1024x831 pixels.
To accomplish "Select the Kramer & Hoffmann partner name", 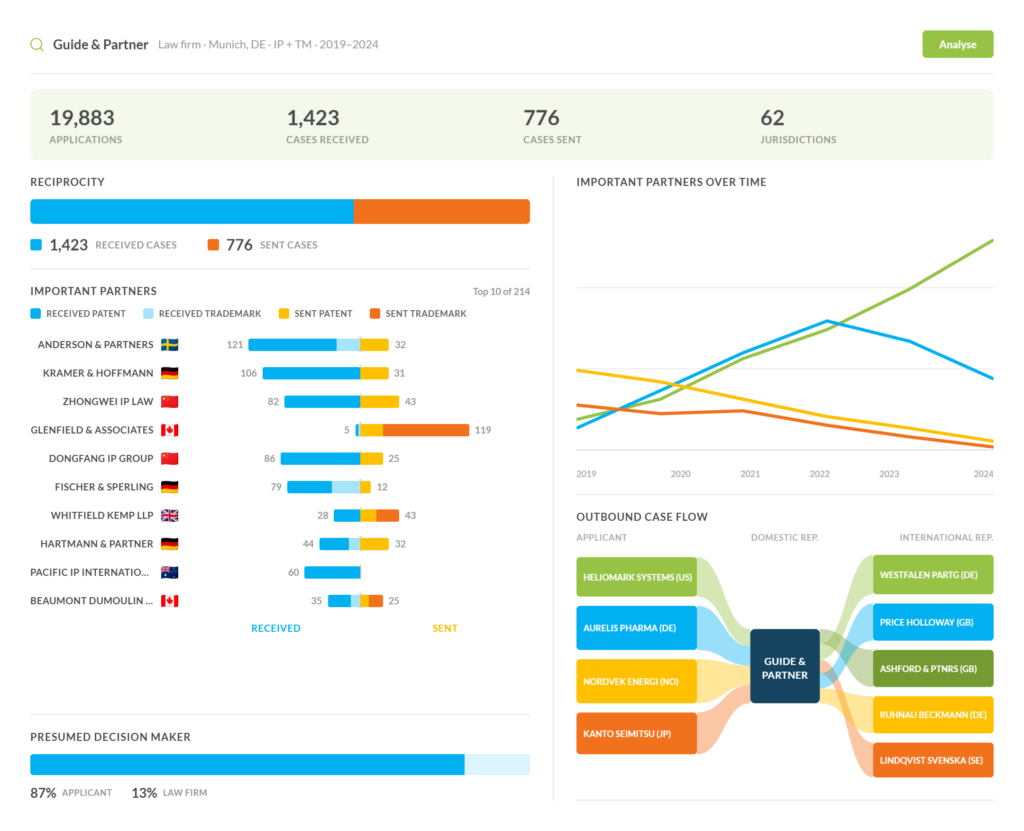I will [x=98, y=373].
